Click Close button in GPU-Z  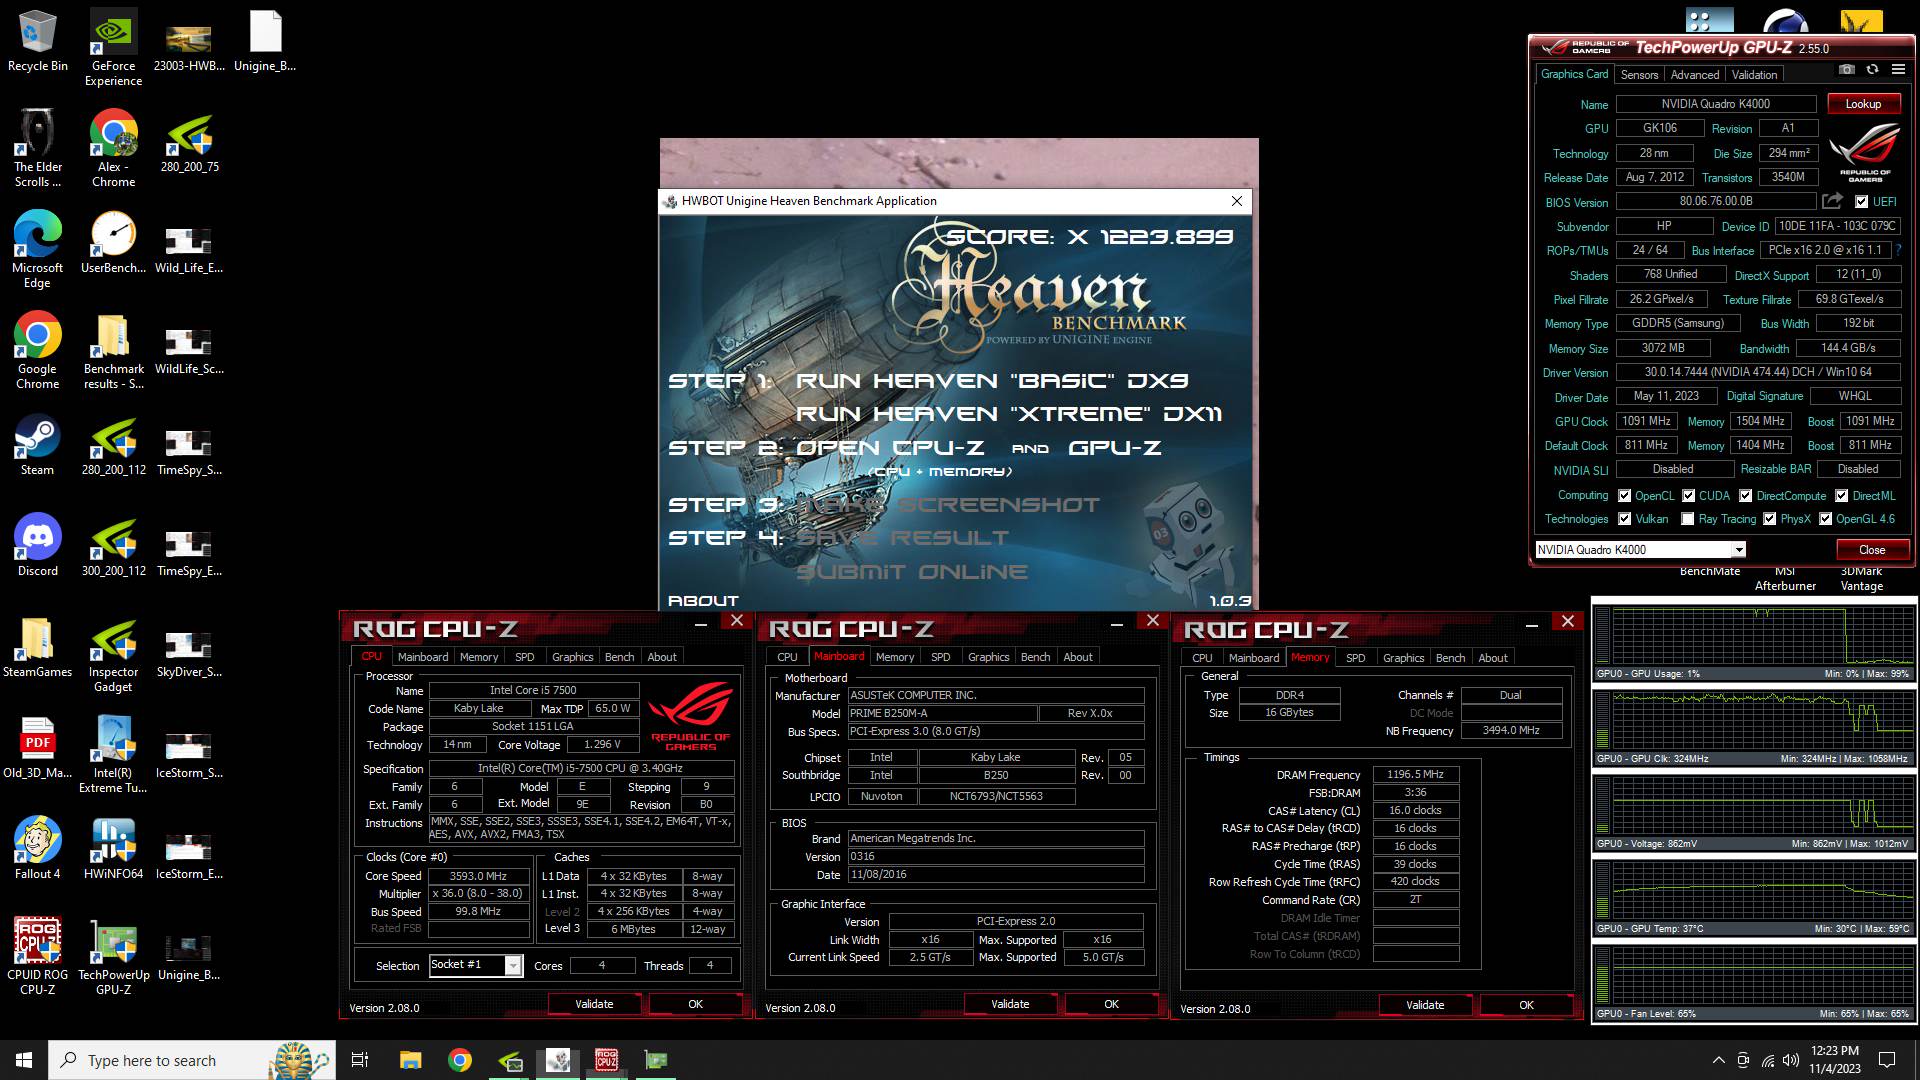(1872, 550)
